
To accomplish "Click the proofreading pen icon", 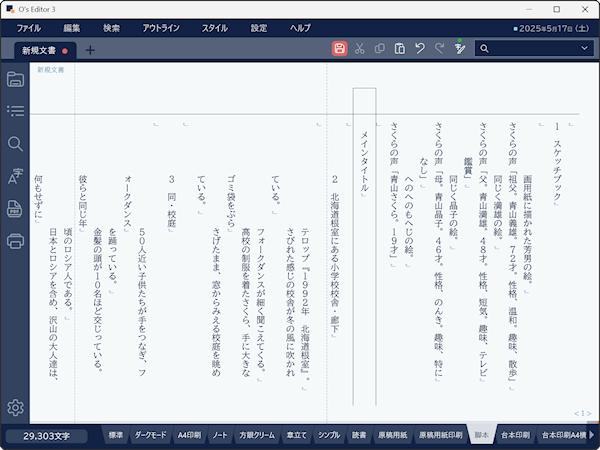I will click(460, 48).
